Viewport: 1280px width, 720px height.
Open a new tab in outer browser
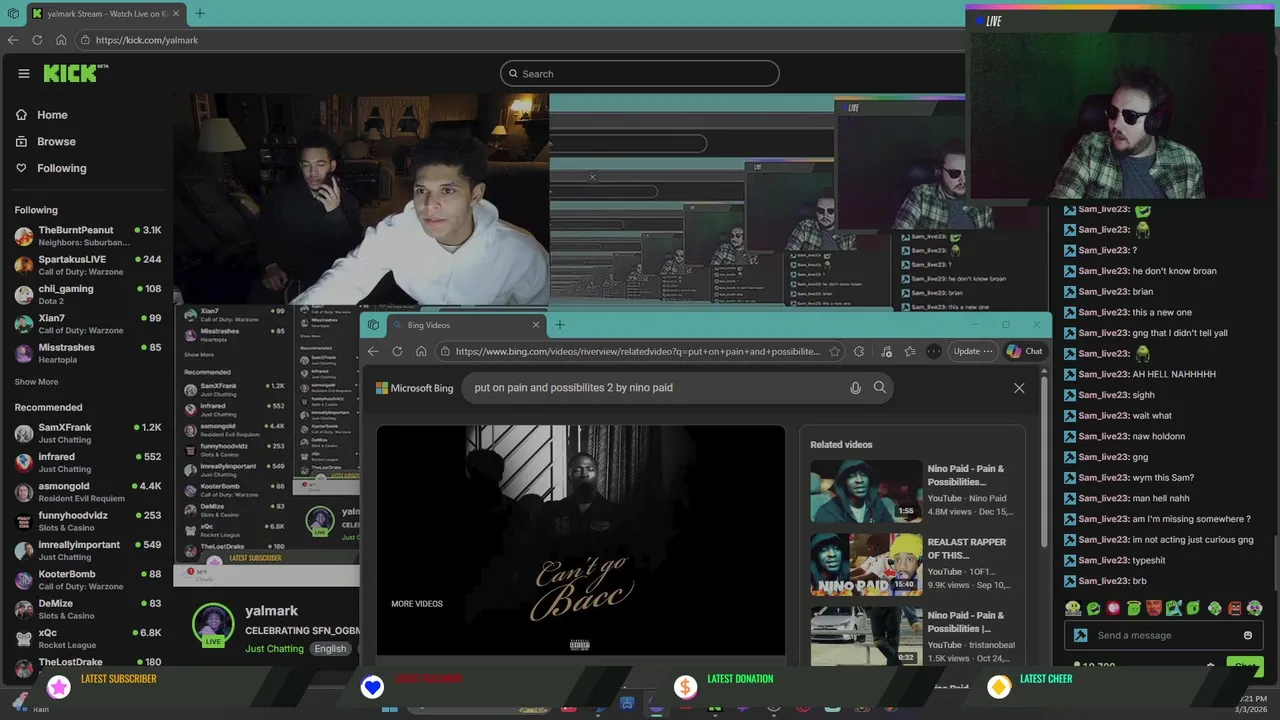pyautogui.click(x=200, y=13)
